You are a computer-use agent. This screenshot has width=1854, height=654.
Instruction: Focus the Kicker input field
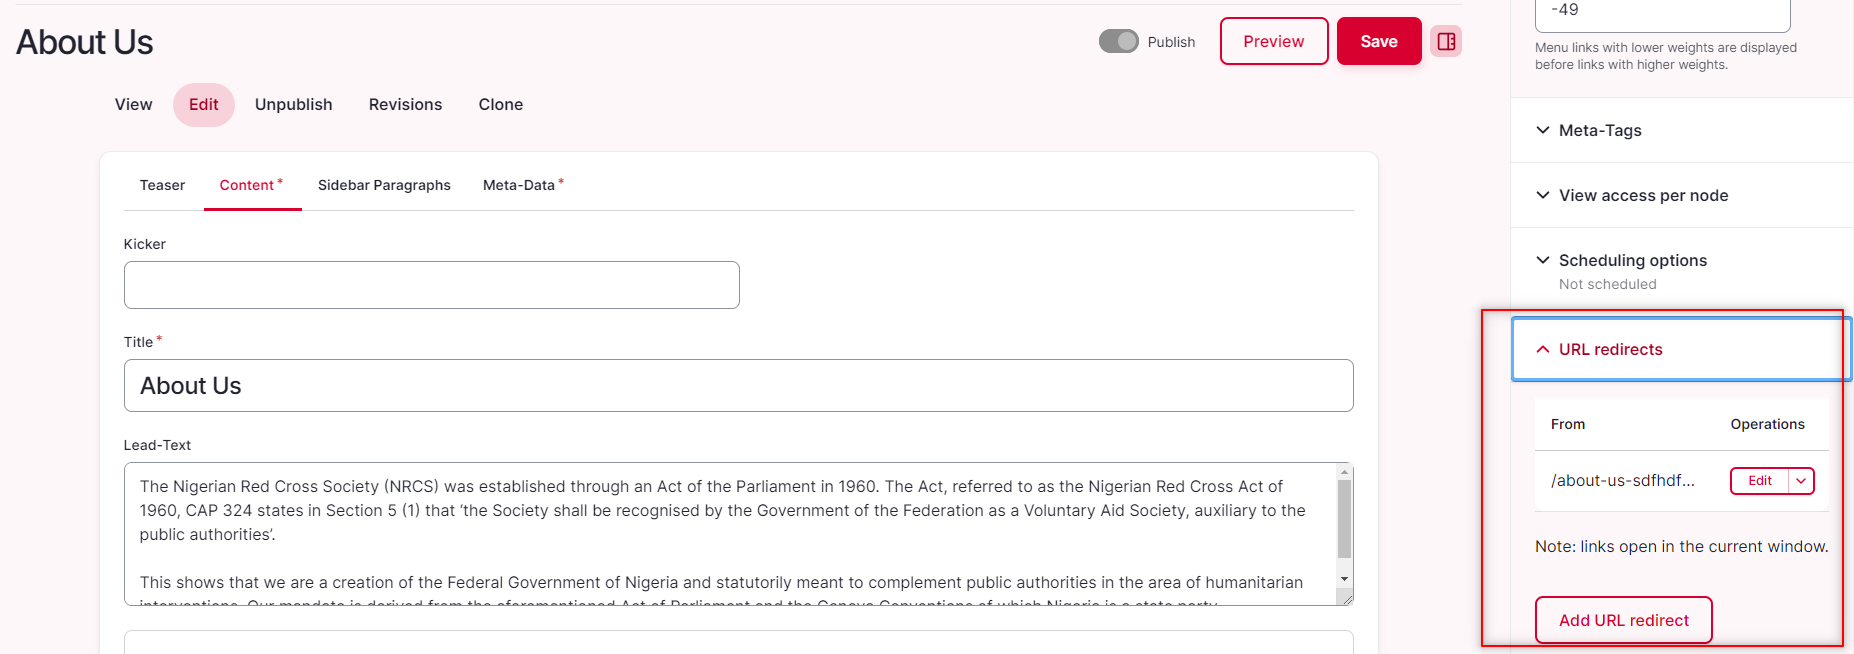tap(432, 285)
